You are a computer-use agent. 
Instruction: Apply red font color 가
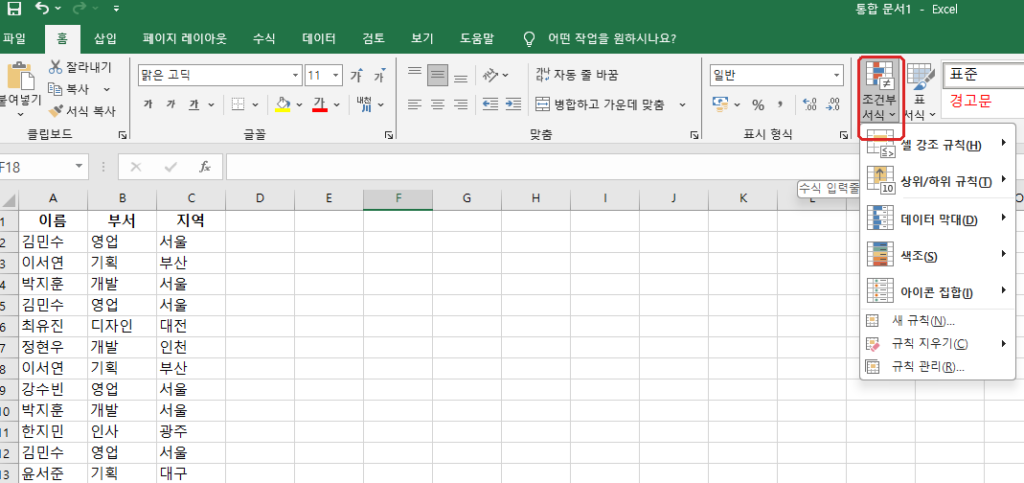pyautogui.click(x=319, y=104)
